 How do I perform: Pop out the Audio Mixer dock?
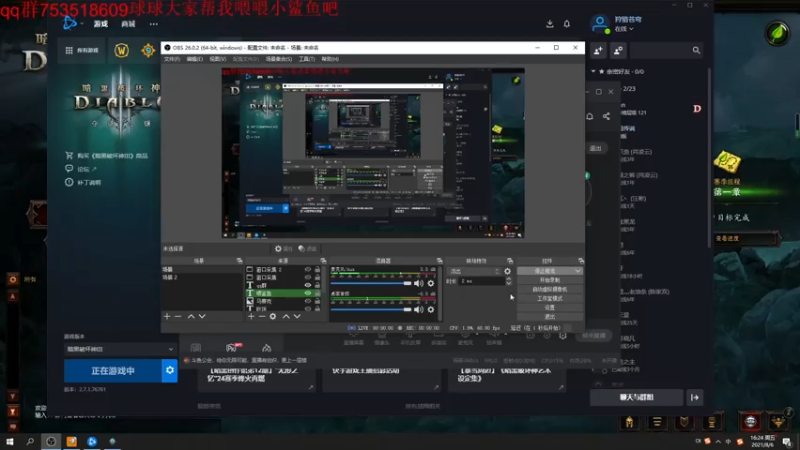click(439, 261)
